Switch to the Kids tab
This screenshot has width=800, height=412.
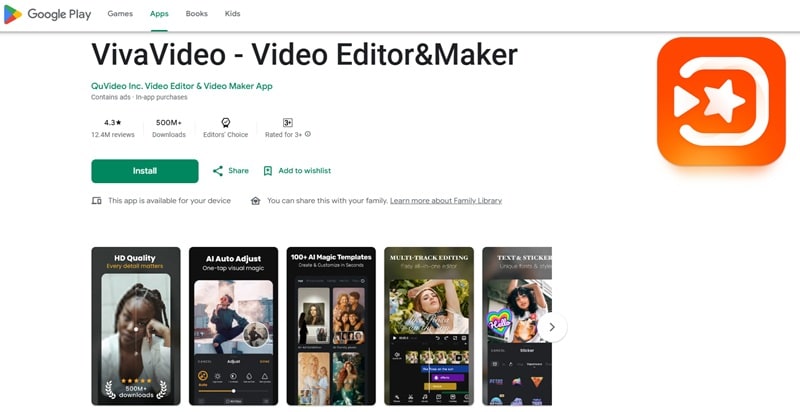(x=232, y=14)
